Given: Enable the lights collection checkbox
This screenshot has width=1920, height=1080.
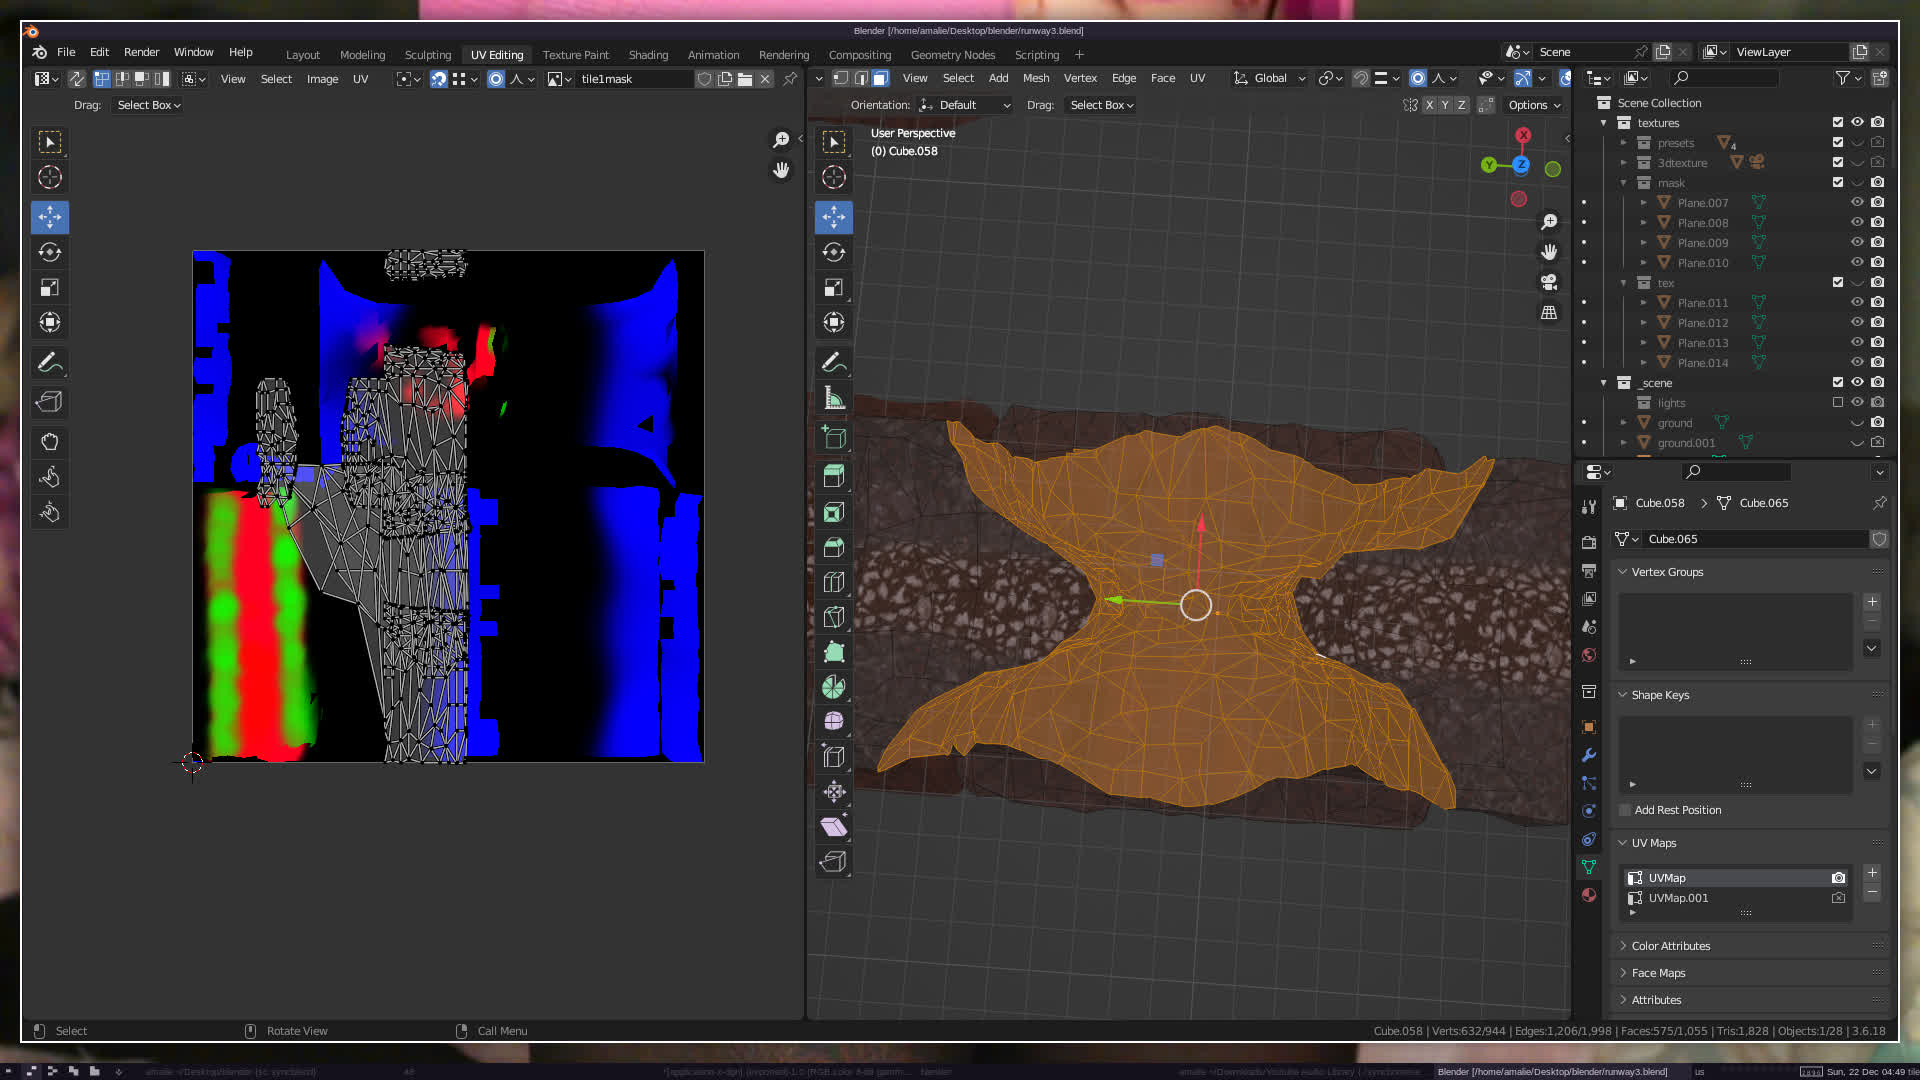Looking at the screenshot, I should click(x=1837, y=402).
